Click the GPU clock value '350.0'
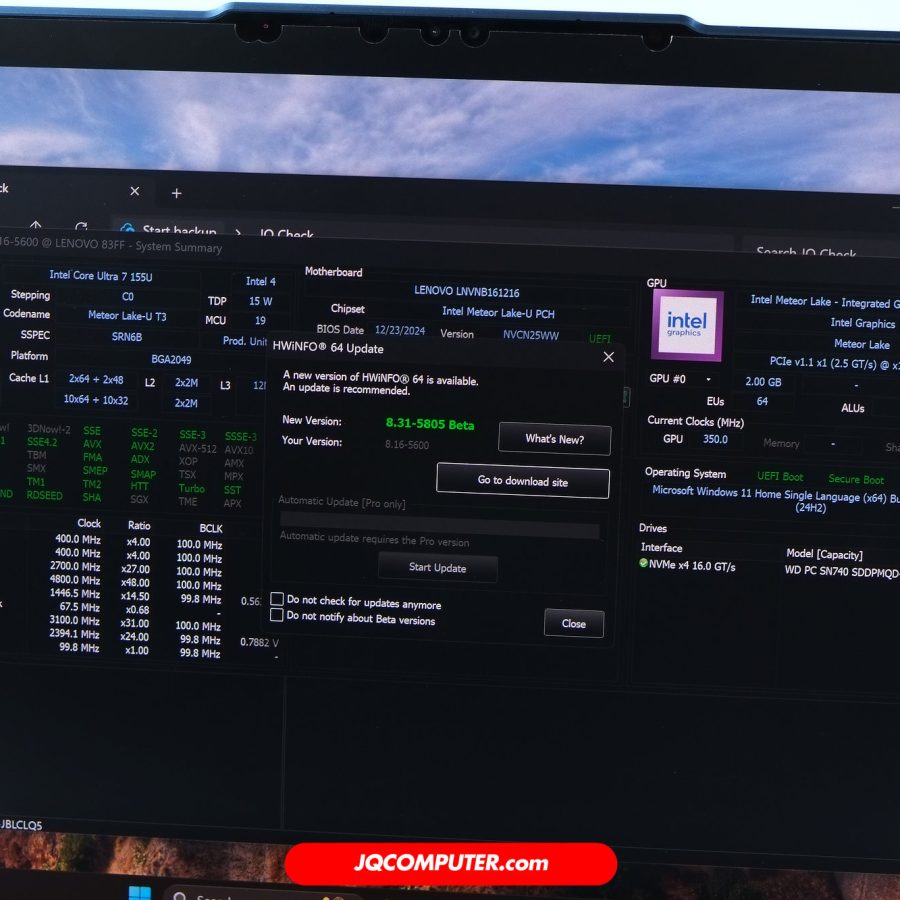Viewport: 900px width, 900px height. pyautogui.click(x=715, y=439)
